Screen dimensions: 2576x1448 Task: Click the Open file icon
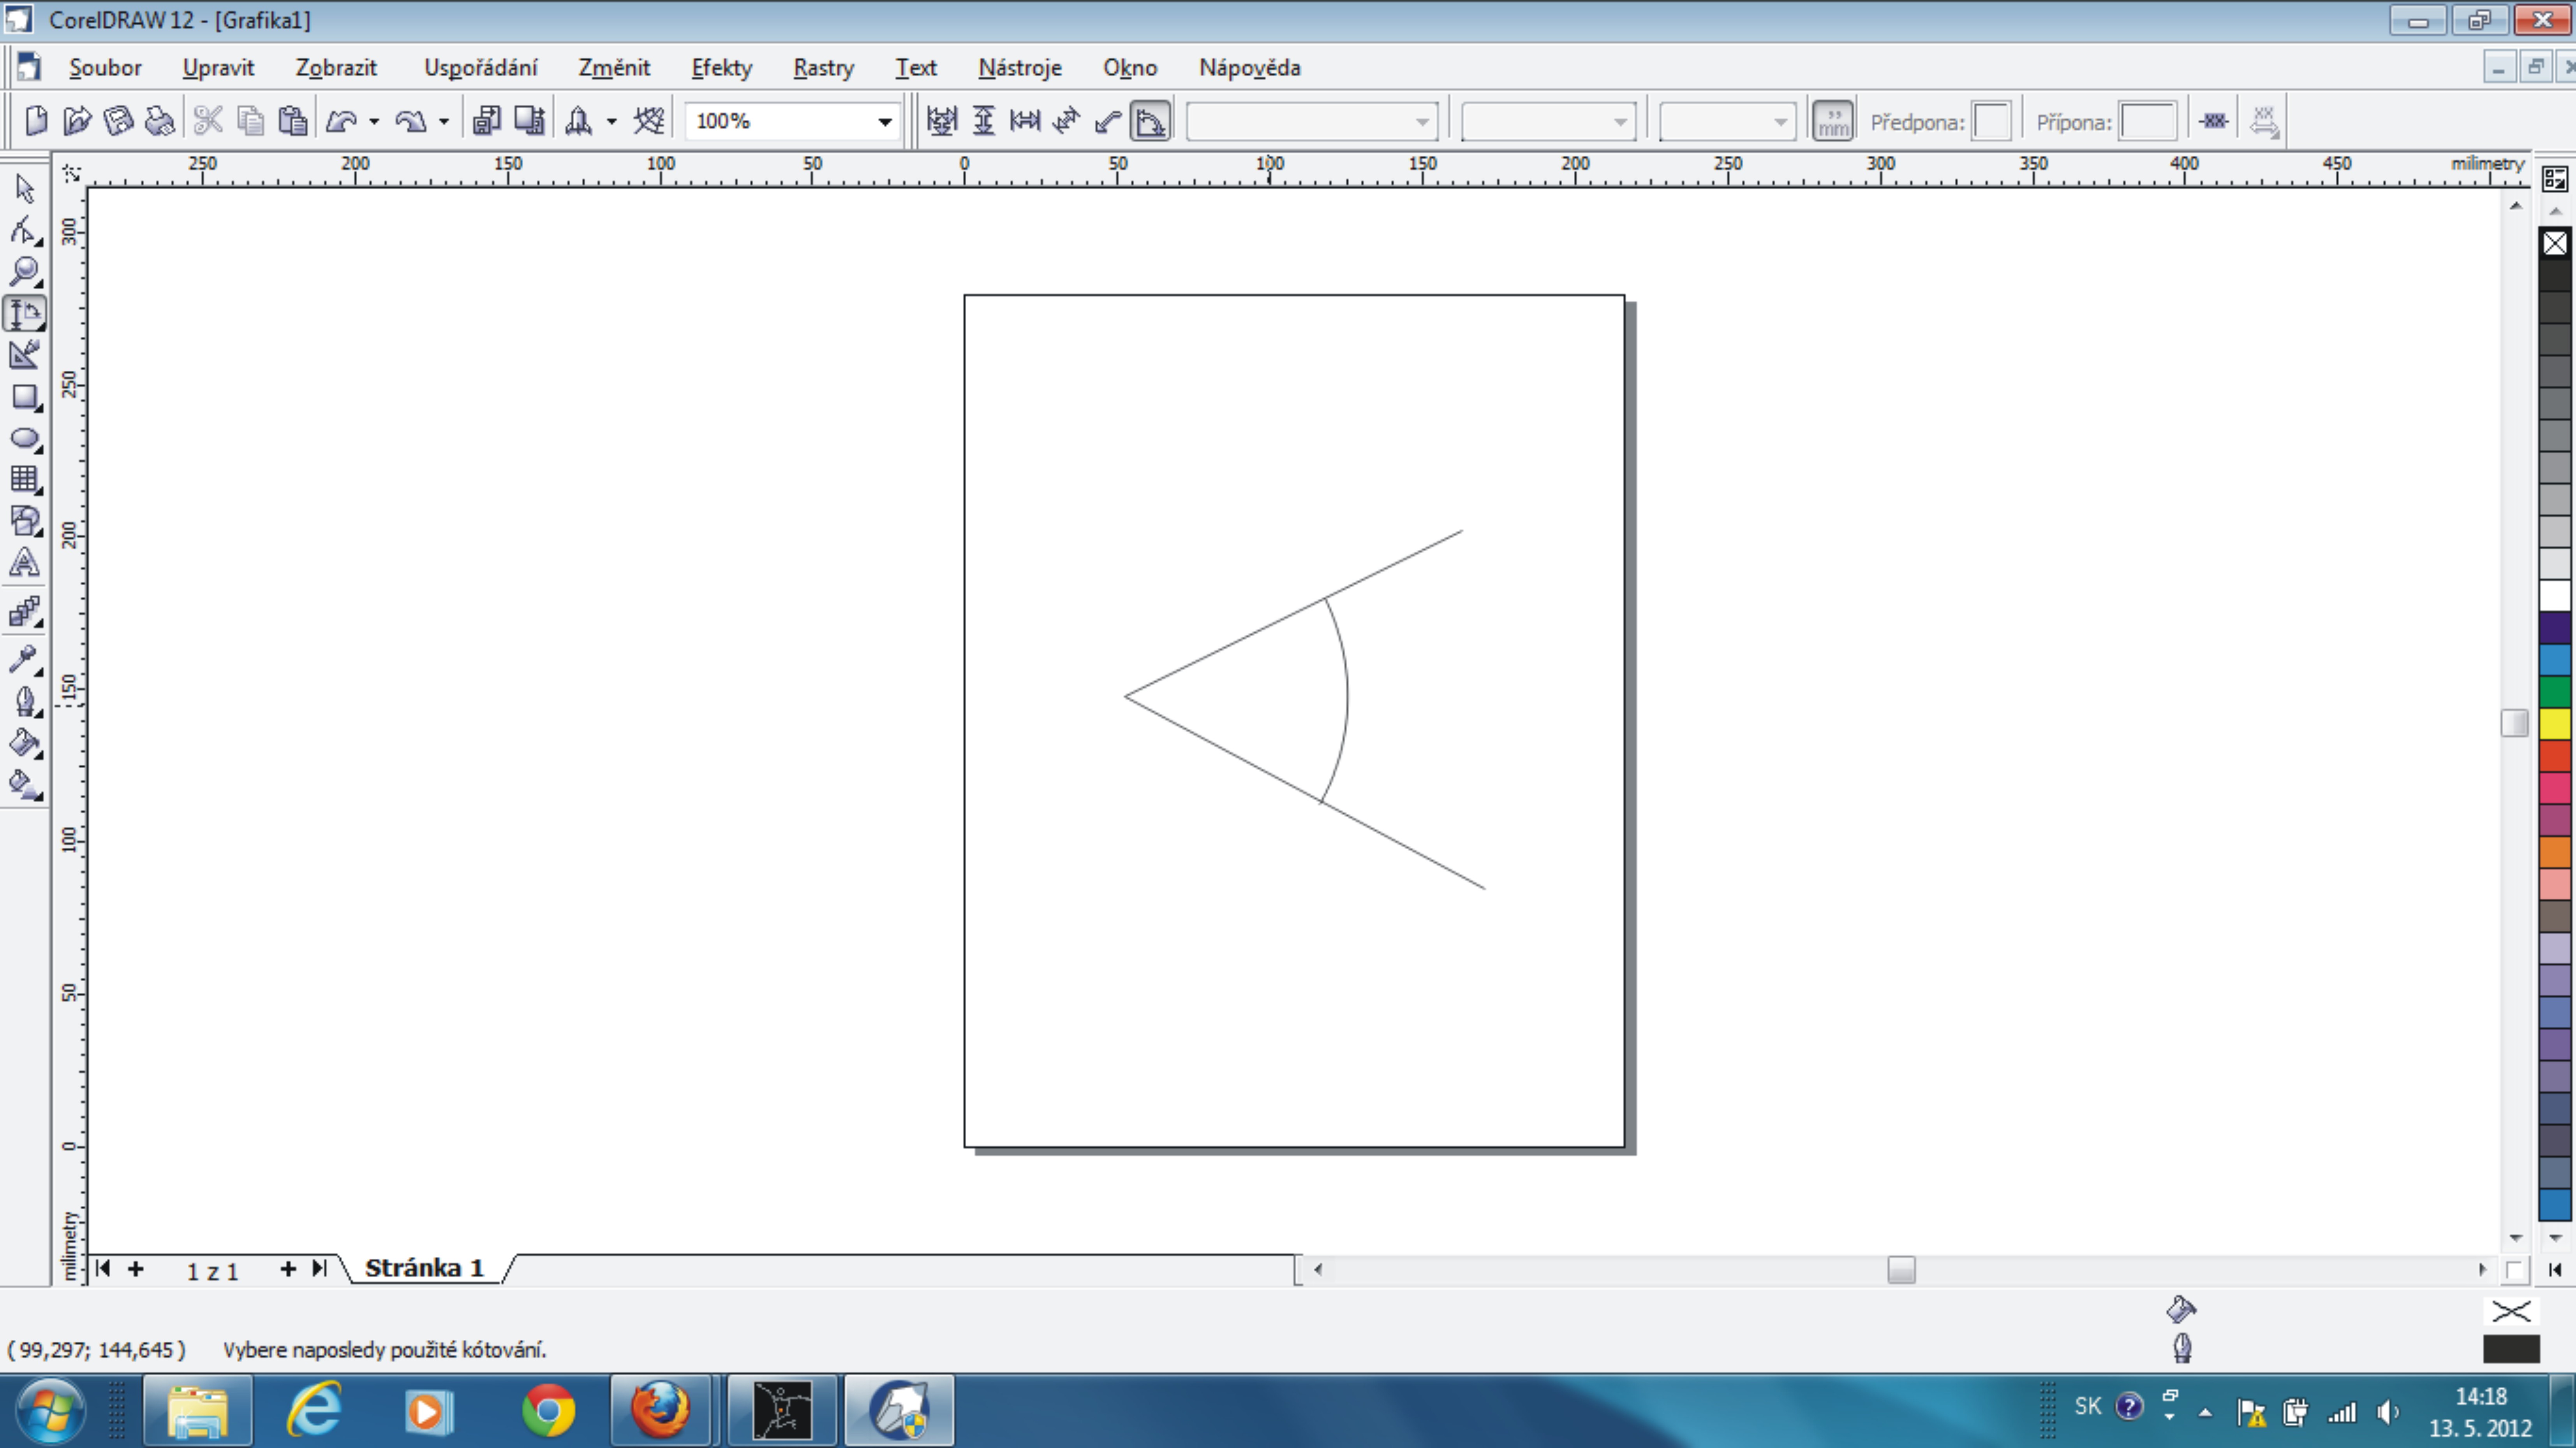[x=77, y=121]
